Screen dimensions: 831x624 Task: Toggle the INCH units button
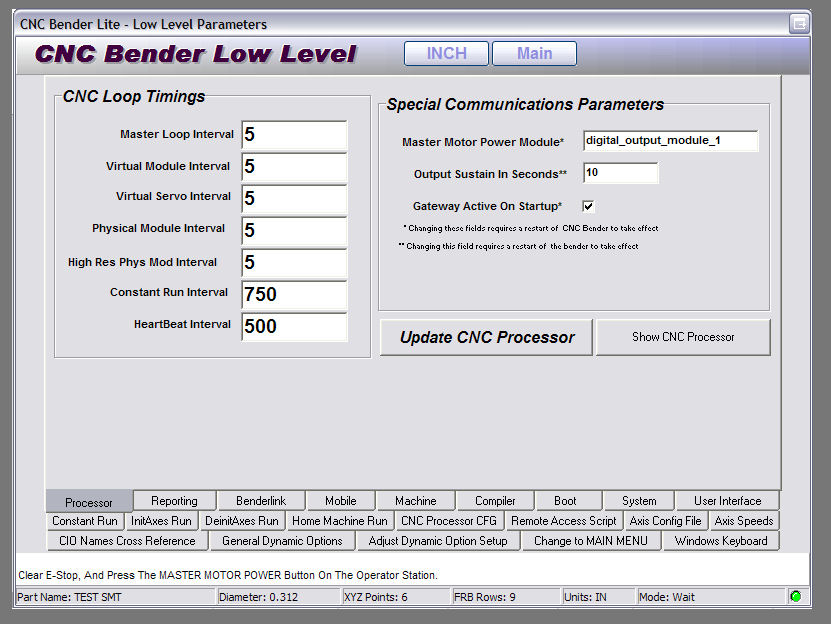446,54
